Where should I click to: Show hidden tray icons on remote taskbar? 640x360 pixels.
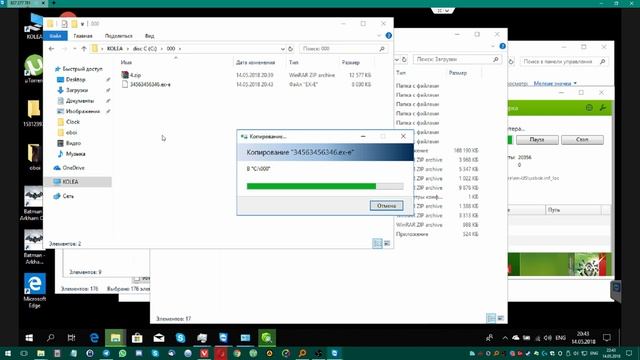pyautogui.click(x=505, y=338)
